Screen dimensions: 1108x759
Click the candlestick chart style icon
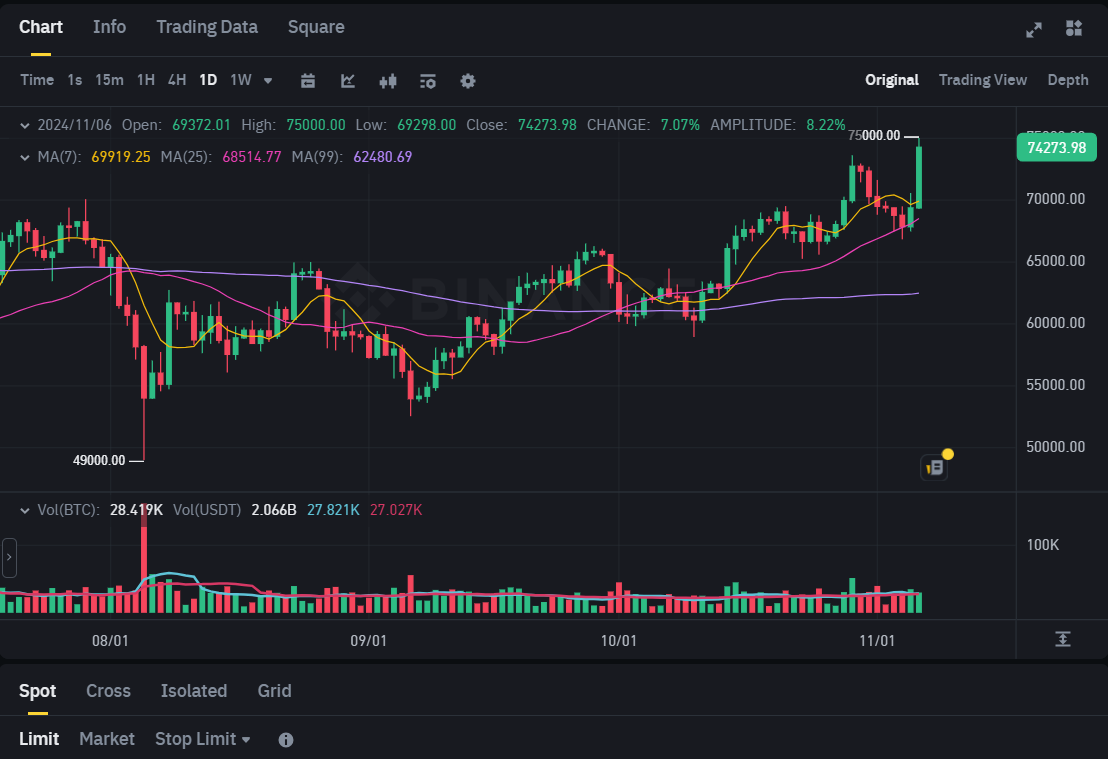(388, 81)
